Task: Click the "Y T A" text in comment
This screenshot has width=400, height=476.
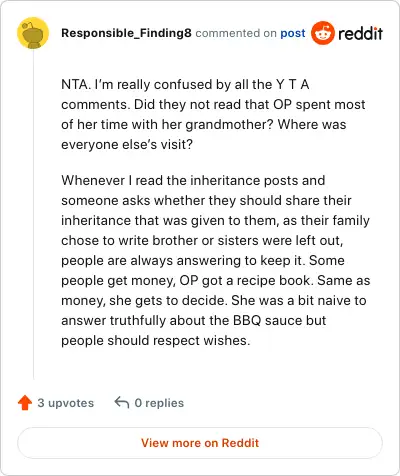Action: click(x=293, y=84)
